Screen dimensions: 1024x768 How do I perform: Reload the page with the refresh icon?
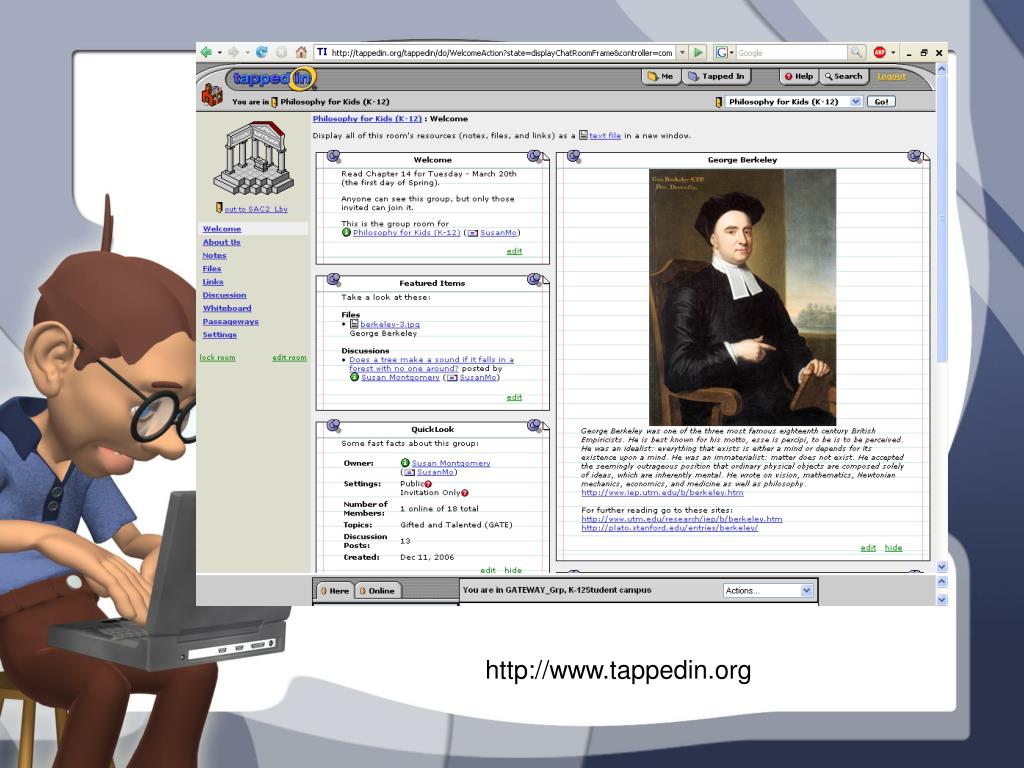(262, 52)
